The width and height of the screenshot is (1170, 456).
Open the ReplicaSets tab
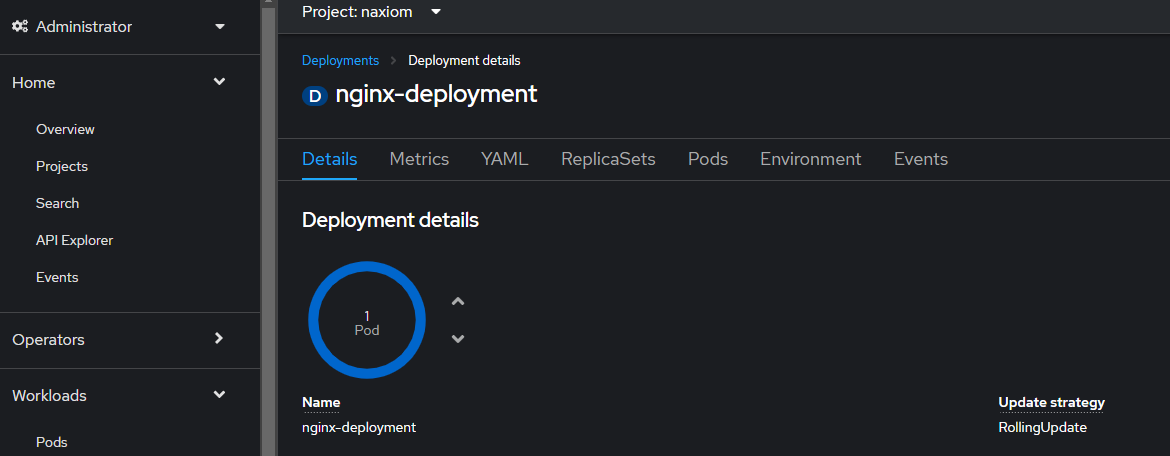608,159
